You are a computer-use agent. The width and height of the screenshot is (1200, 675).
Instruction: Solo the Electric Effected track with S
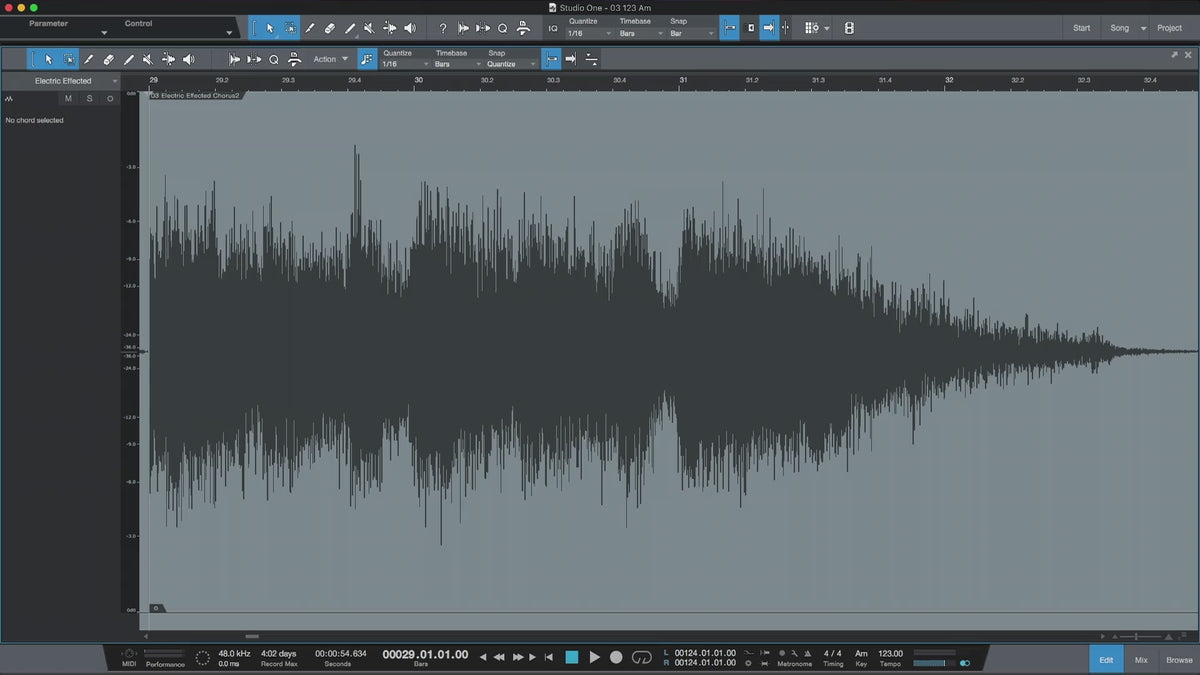89,98
